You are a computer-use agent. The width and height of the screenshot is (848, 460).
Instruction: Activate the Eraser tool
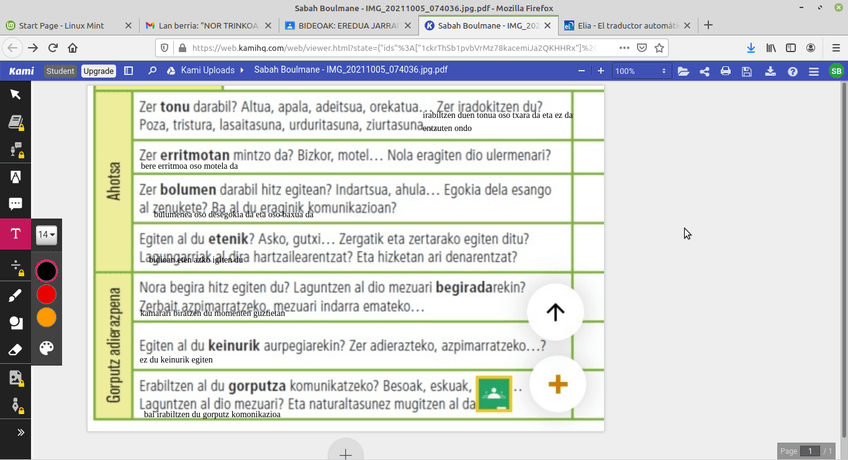click(x=15, y=350)
